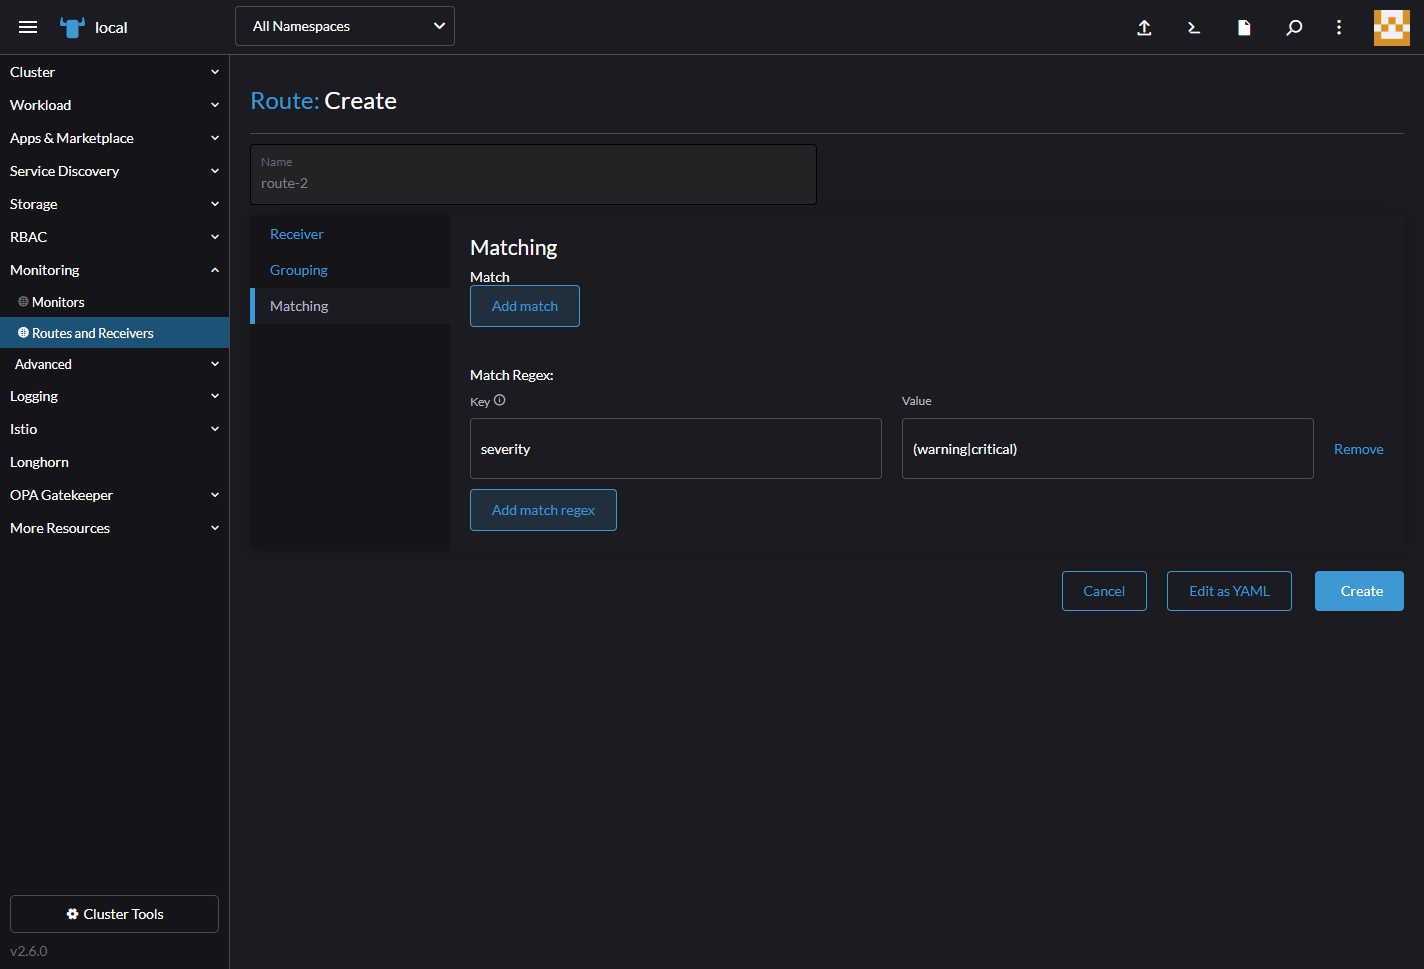1424x969 pixels.
Task: Click the Add match regex button
Action: (543, 510)
